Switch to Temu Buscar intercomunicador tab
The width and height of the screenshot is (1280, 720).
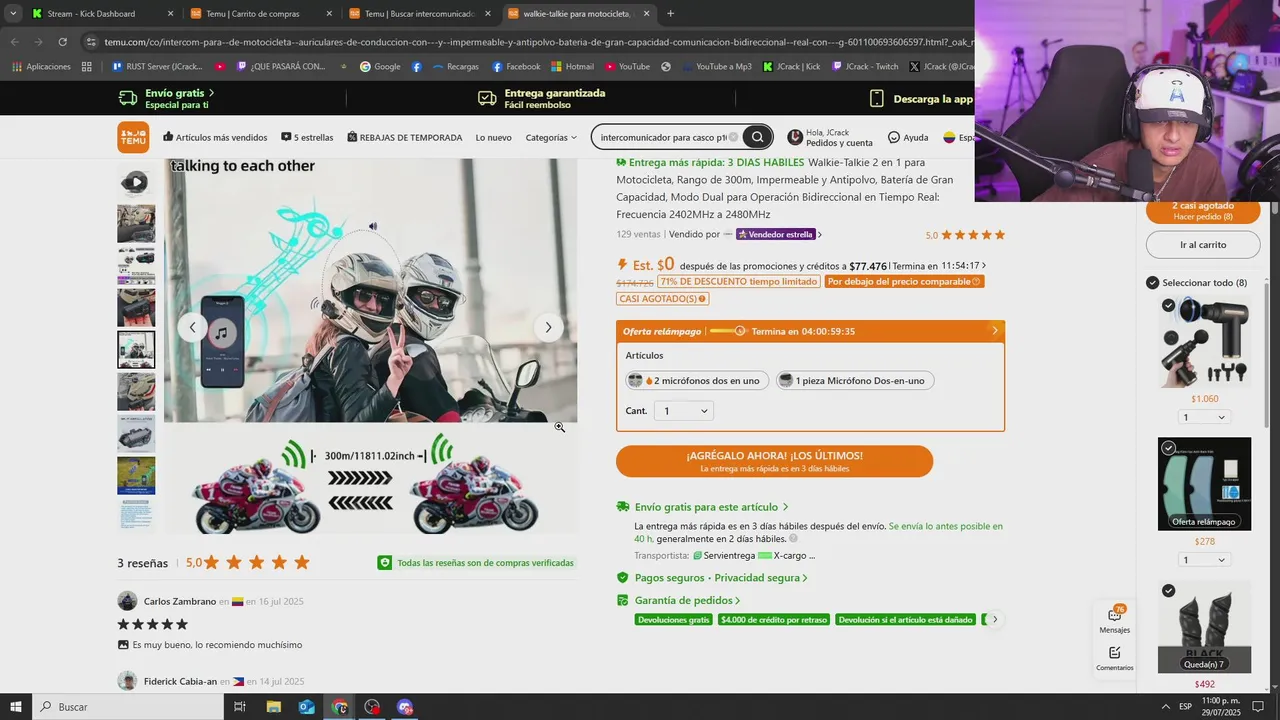pos(420,13)
